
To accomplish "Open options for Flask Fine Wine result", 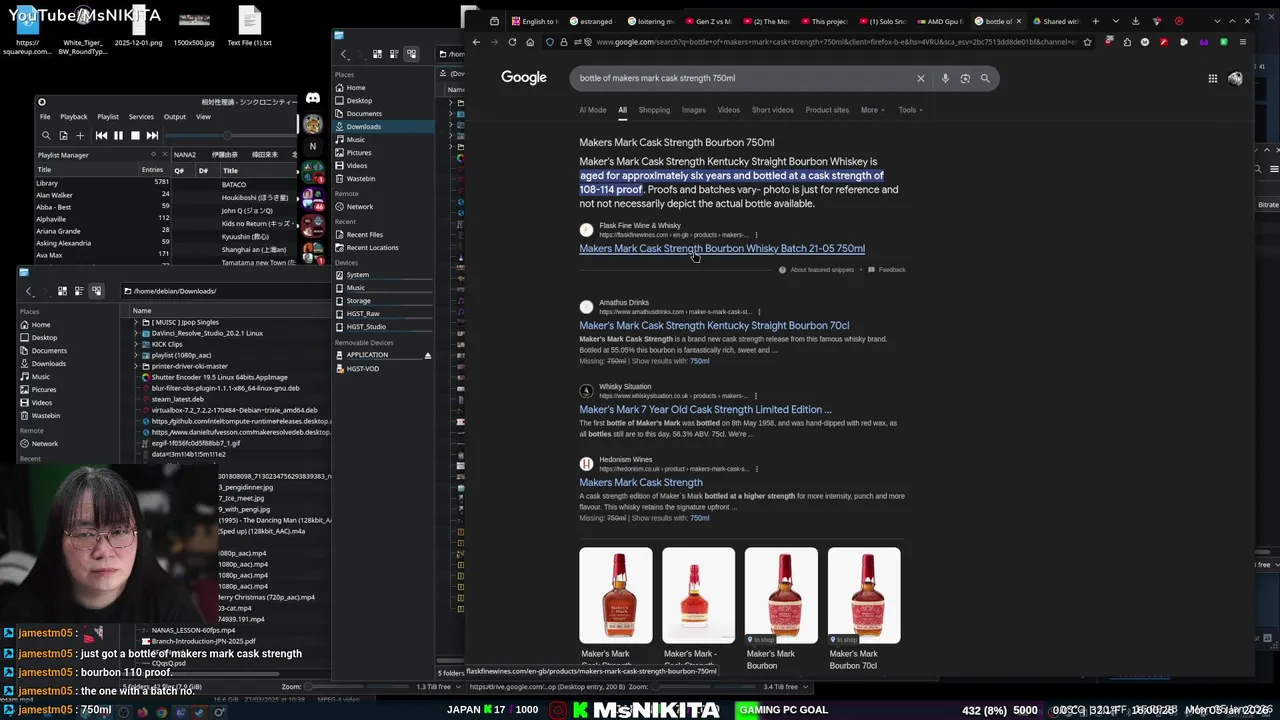I will point(756,235).
